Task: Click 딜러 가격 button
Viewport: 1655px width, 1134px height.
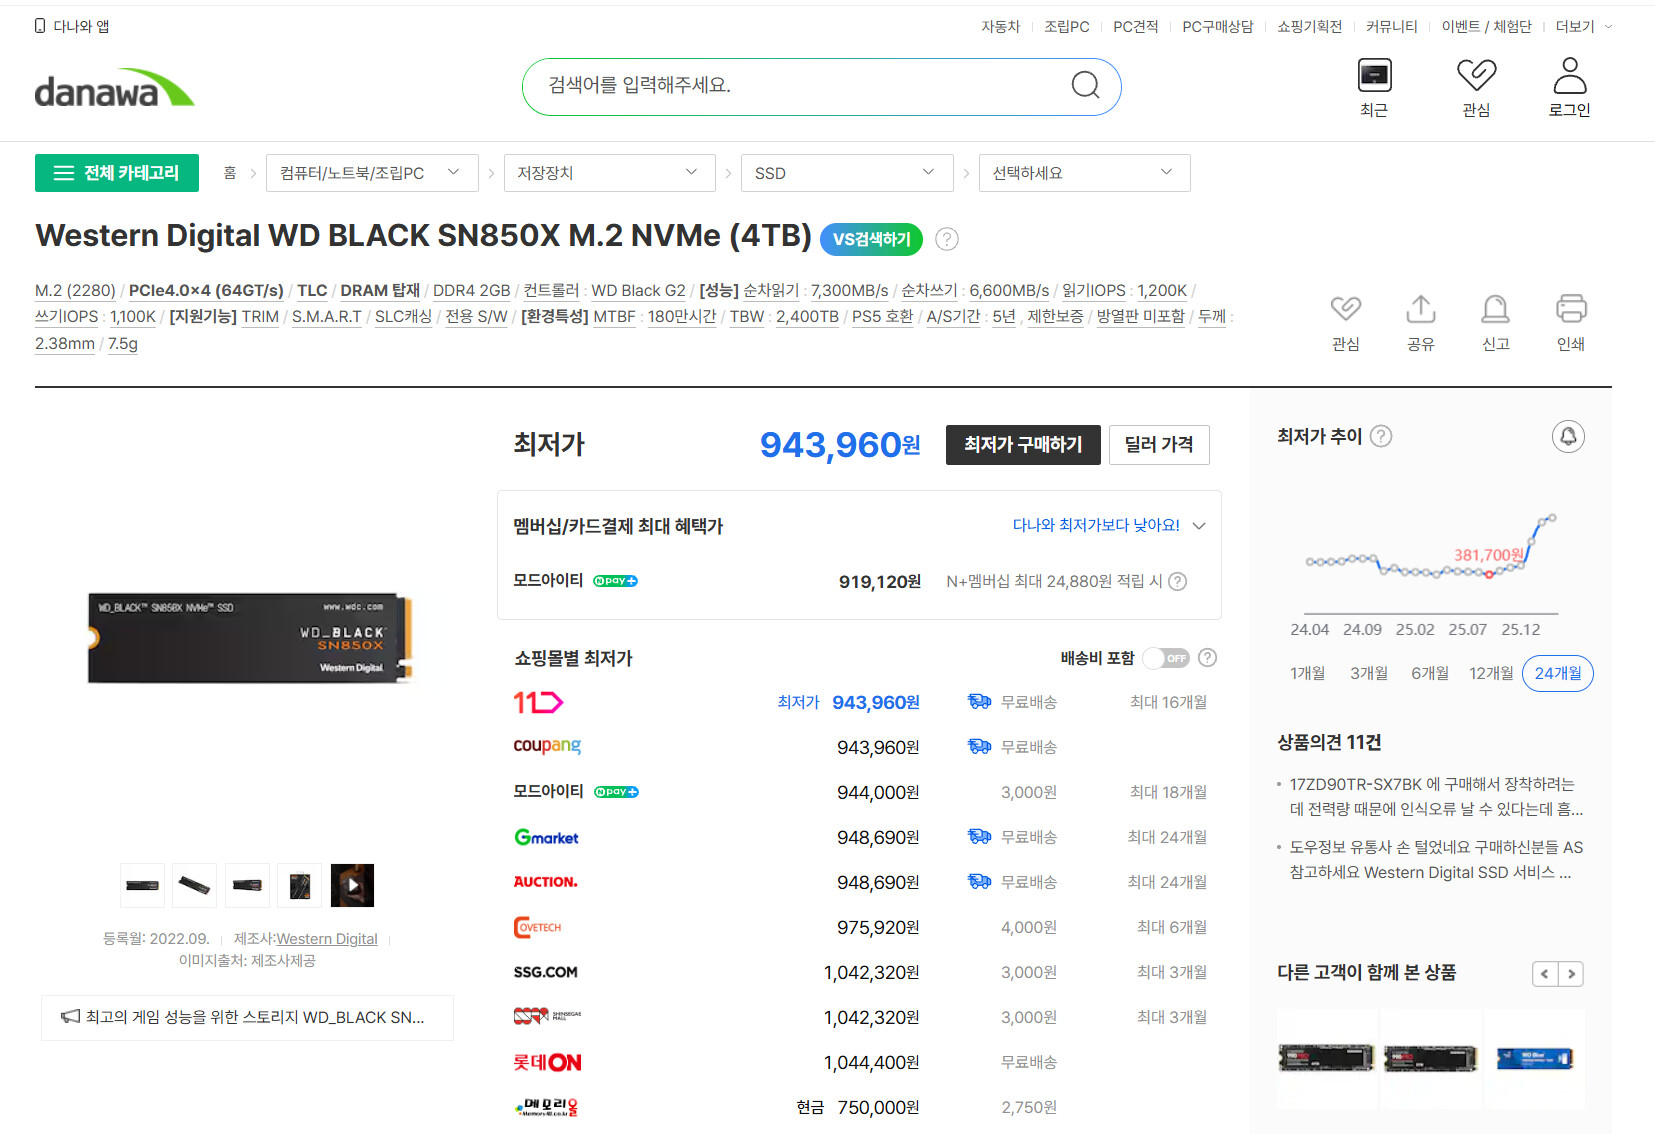Action: (x=1159, y=445)
